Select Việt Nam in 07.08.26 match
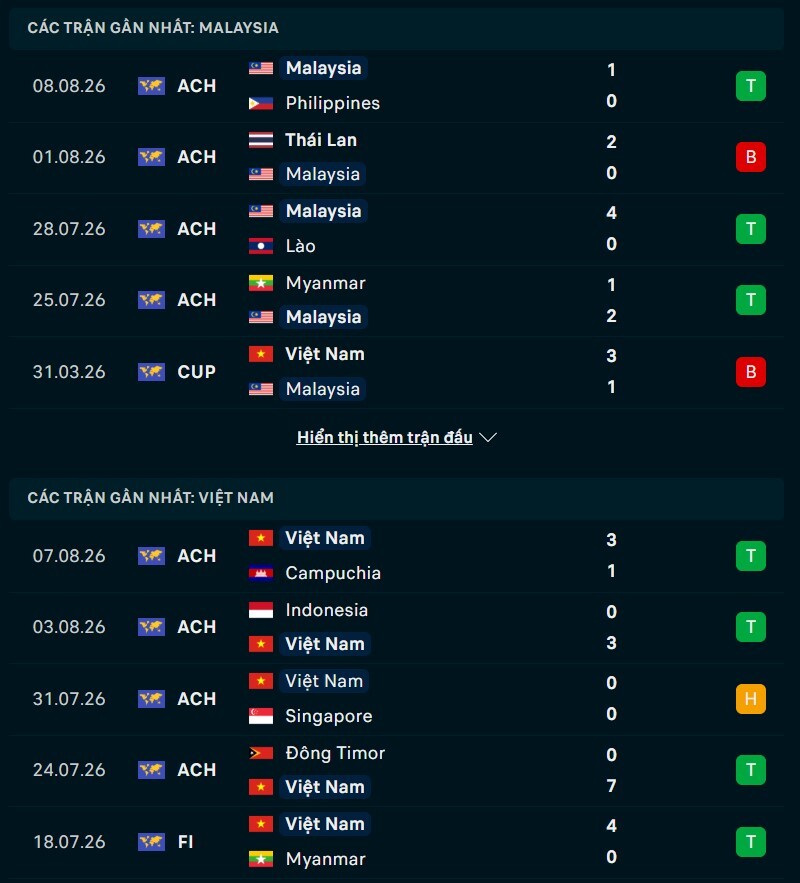The height and width of the screenshot is (883, 800). [x=325, y=538]
